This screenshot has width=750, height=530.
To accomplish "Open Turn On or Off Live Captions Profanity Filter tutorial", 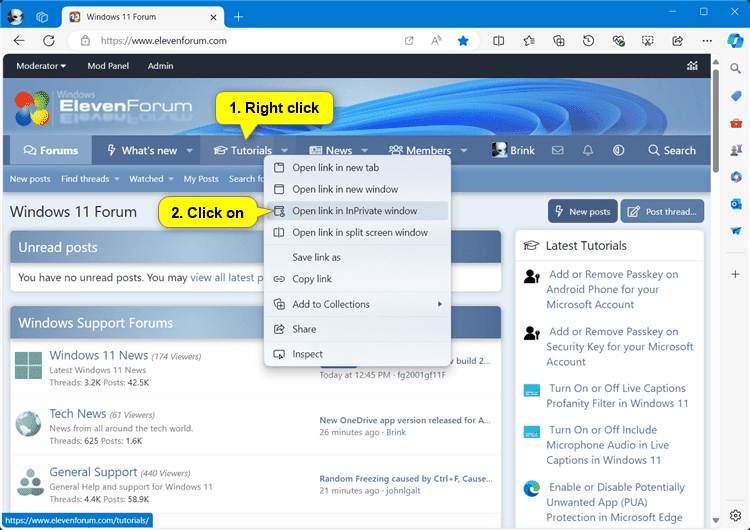I will [x=617, y=396].
